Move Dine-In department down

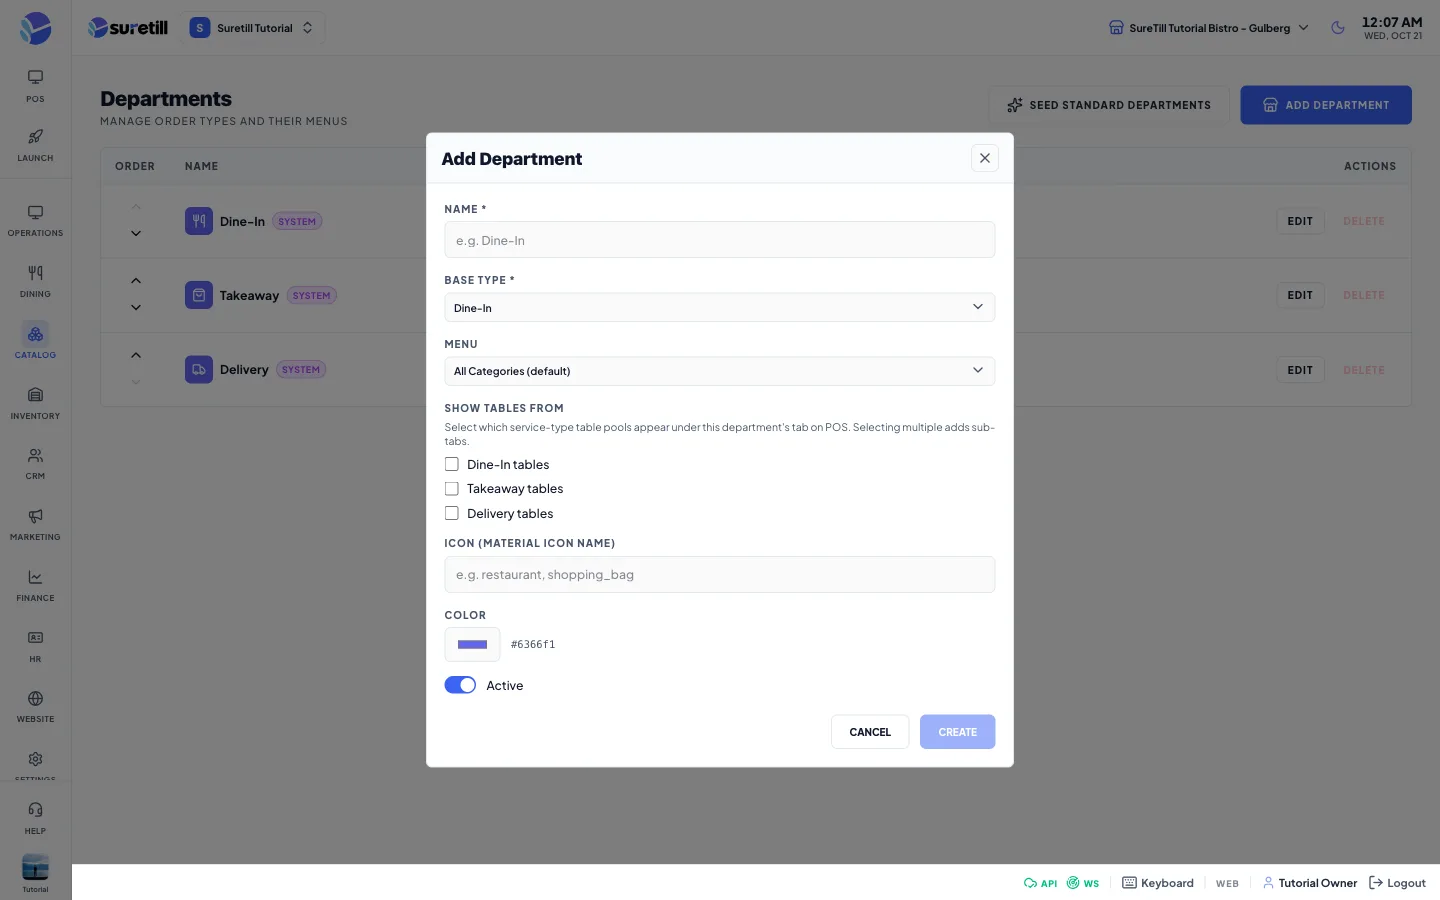[x=136, y=234]
